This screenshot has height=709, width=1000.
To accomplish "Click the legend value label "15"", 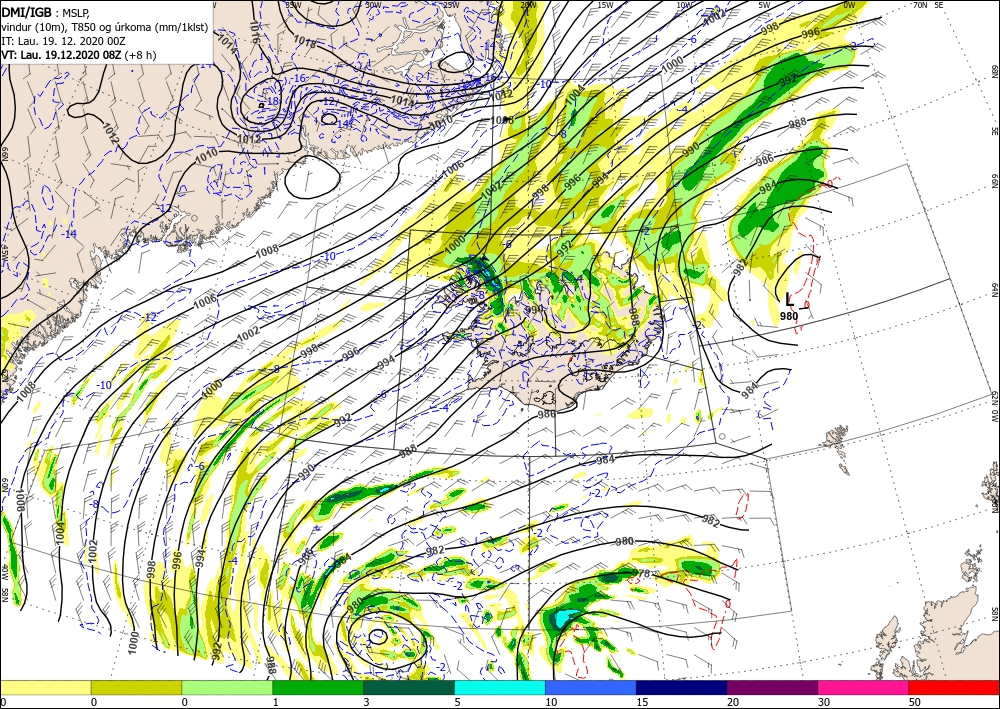I will pos(642,702).
